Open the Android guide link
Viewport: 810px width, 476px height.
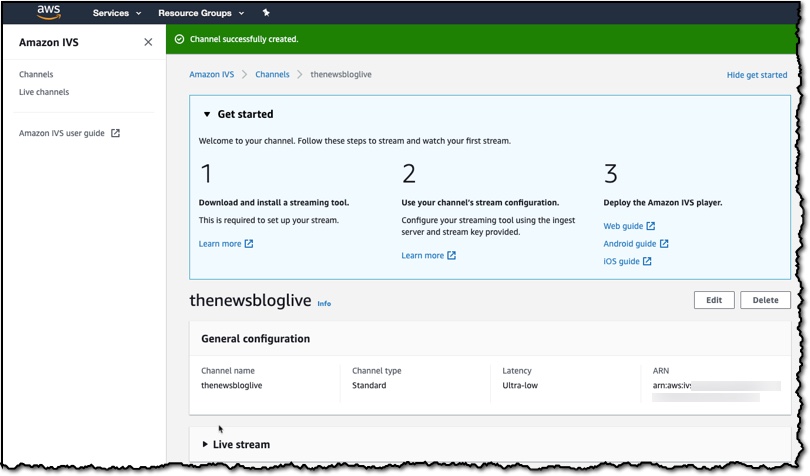(x=630, y=243)
